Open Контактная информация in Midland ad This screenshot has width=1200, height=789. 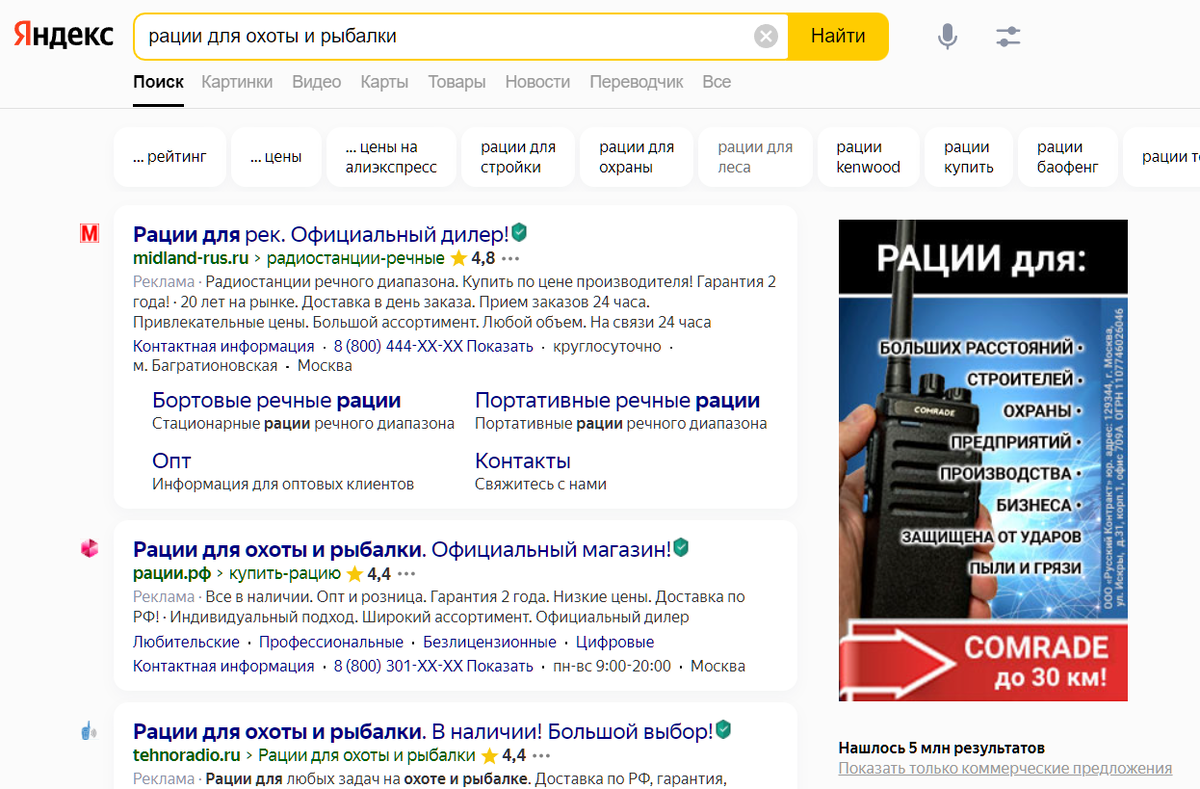pos(224,346)
